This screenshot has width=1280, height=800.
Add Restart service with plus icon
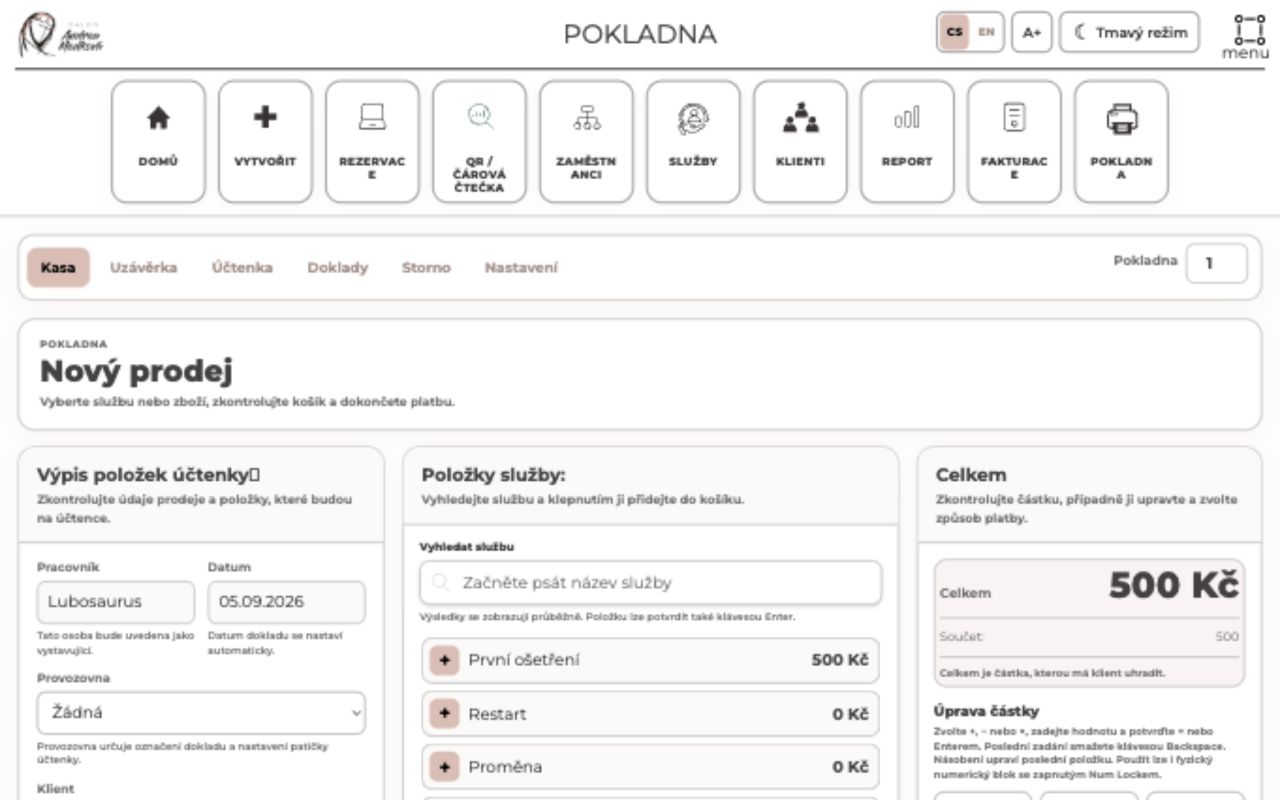click(x=444, y=714)
